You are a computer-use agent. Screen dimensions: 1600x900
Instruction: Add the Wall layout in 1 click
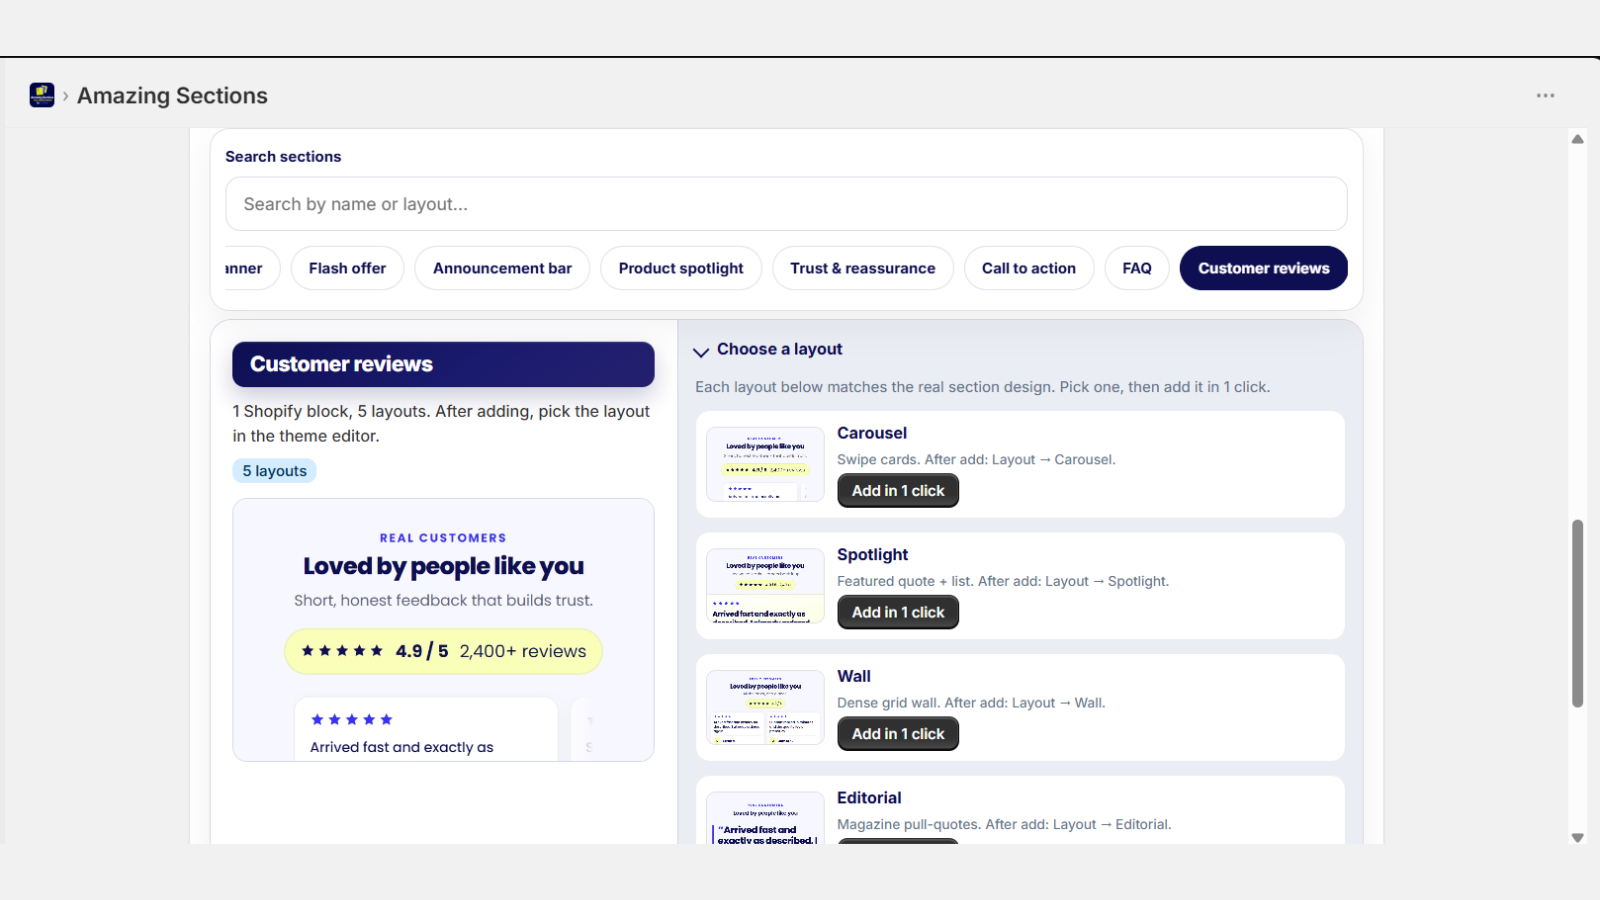[898, 734]
